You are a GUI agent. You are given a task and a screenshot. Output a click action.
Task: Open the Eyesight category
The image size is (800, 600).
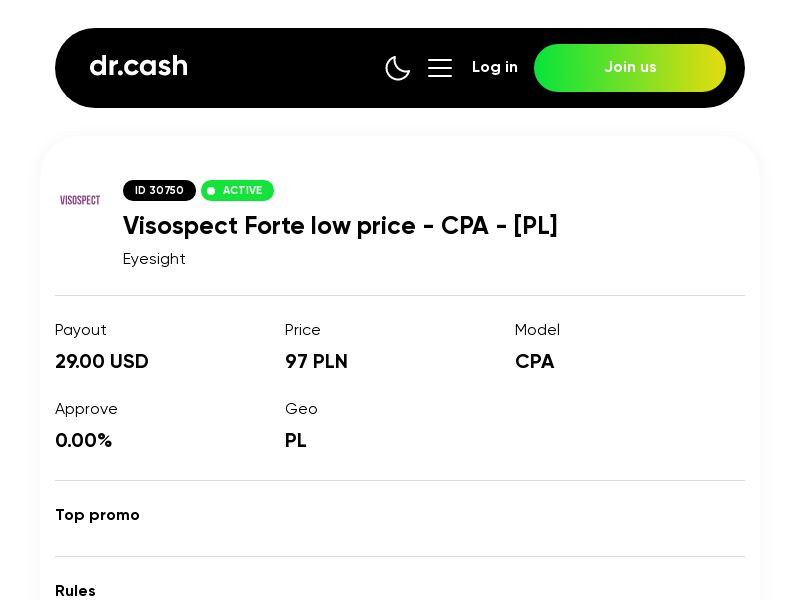pyautogui.click(x=154, y=259)
